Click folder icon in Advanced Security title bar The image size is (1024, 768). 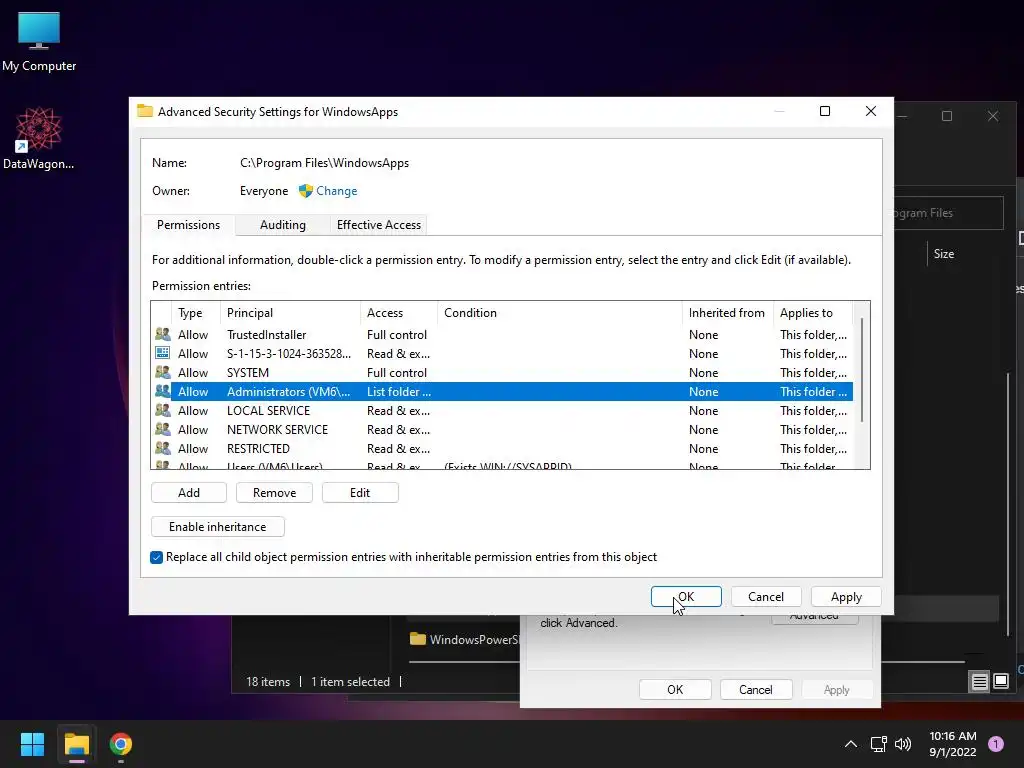(x=145, y=111)
